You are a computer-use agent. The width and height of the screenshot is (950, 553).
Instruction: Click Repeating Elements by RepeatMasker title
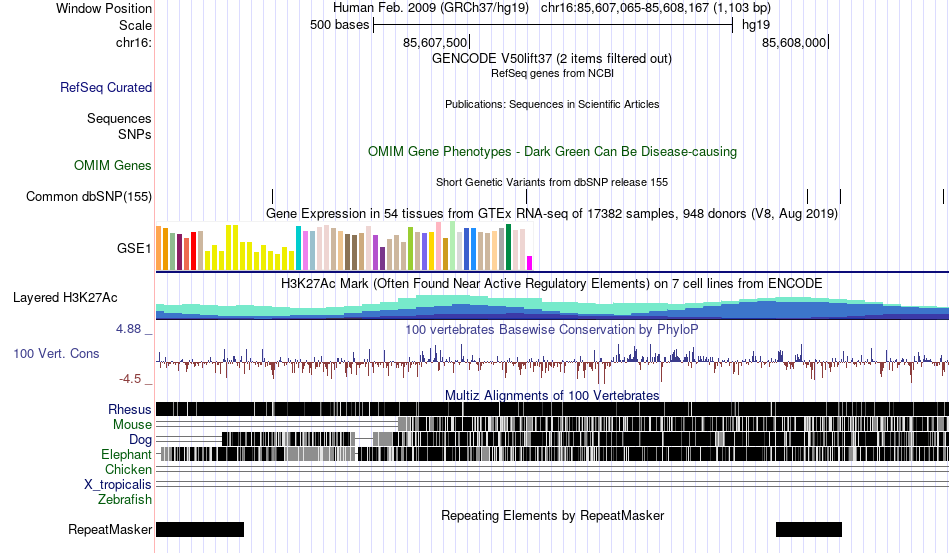pyautogui.click(x=553, y=515)
